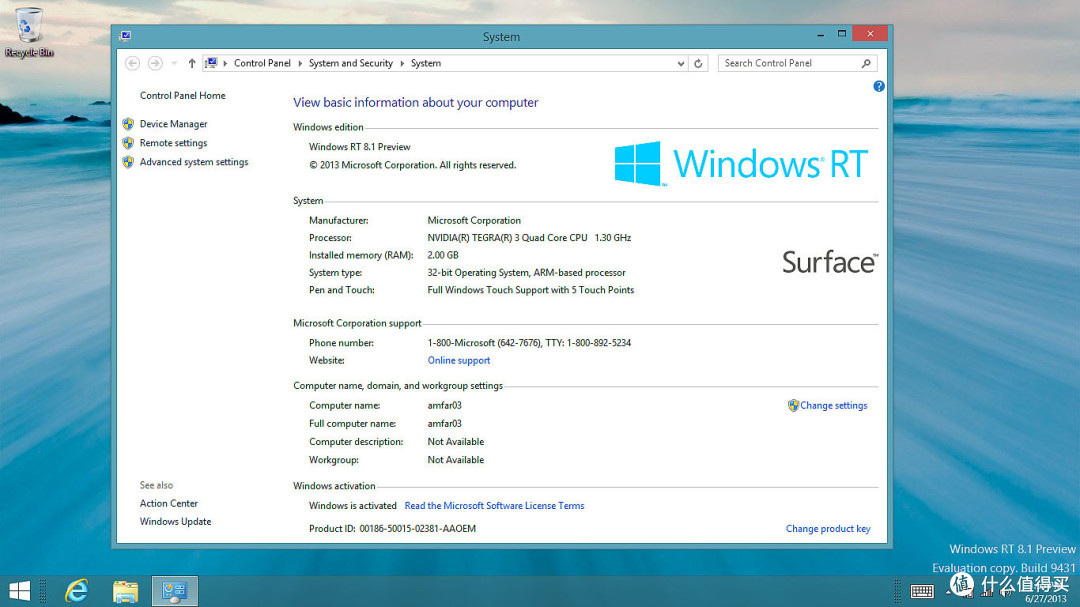Refresh the System page

[x=698, y=63]
